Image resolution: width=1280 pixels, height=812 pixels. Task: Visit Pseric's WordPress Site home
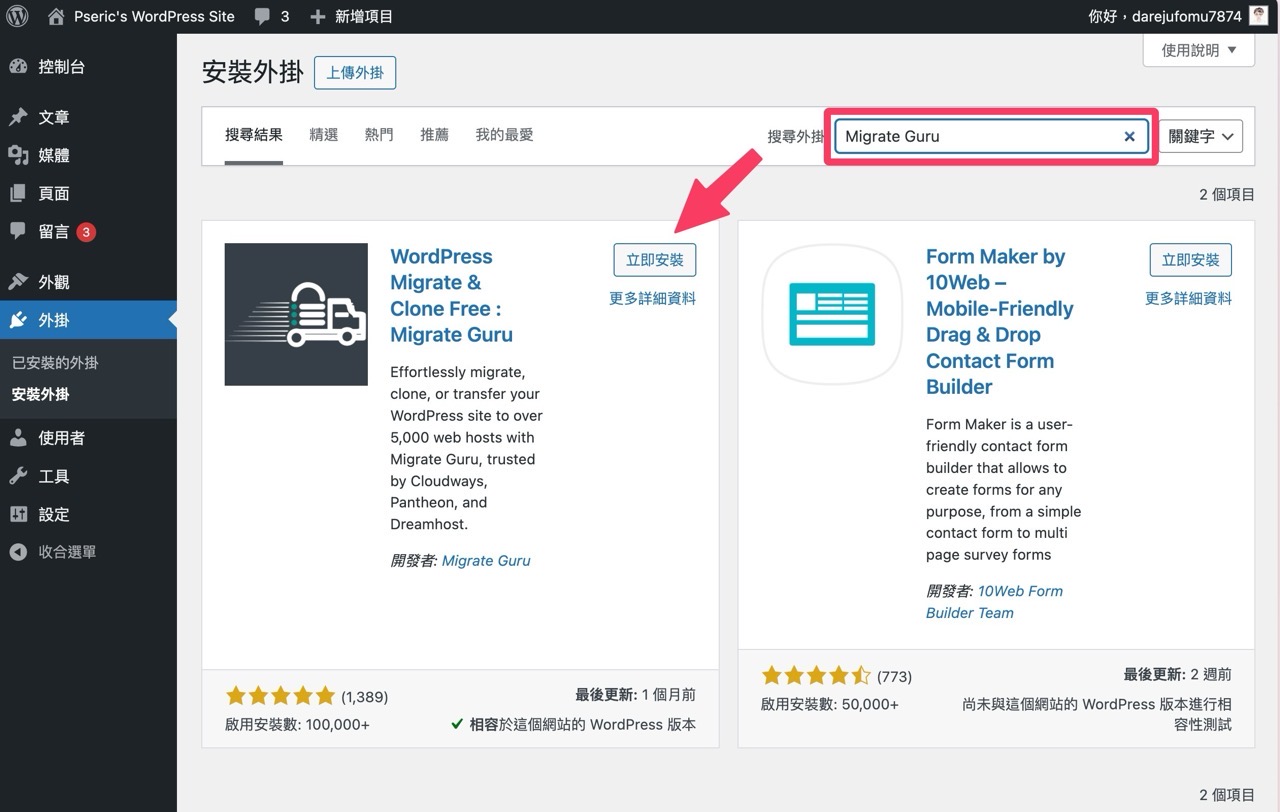(x=141, y=16)
